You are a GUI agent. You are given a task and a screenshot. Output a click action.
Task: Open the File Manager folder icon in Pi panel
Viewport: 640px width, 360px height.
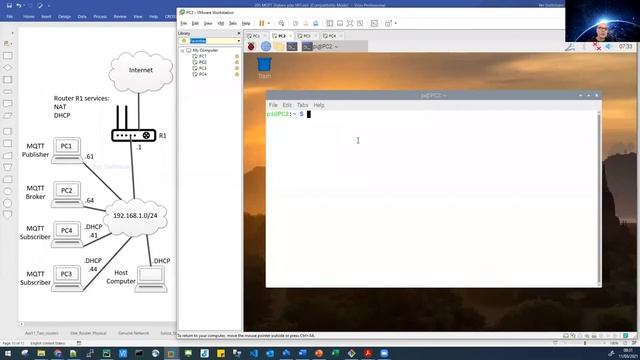pos(279,47)
